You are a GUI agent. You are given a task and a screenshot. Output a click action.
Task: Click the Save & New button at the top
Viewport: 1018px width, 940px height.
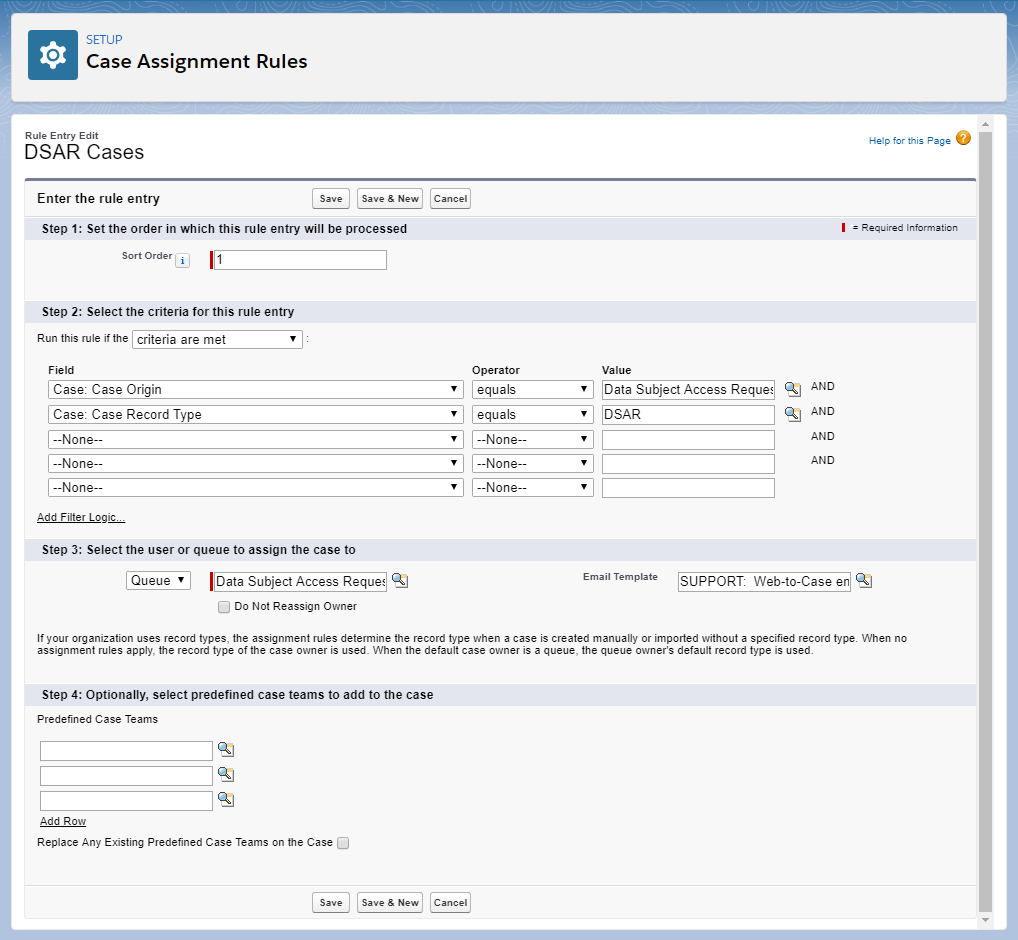tap(389, 198)
